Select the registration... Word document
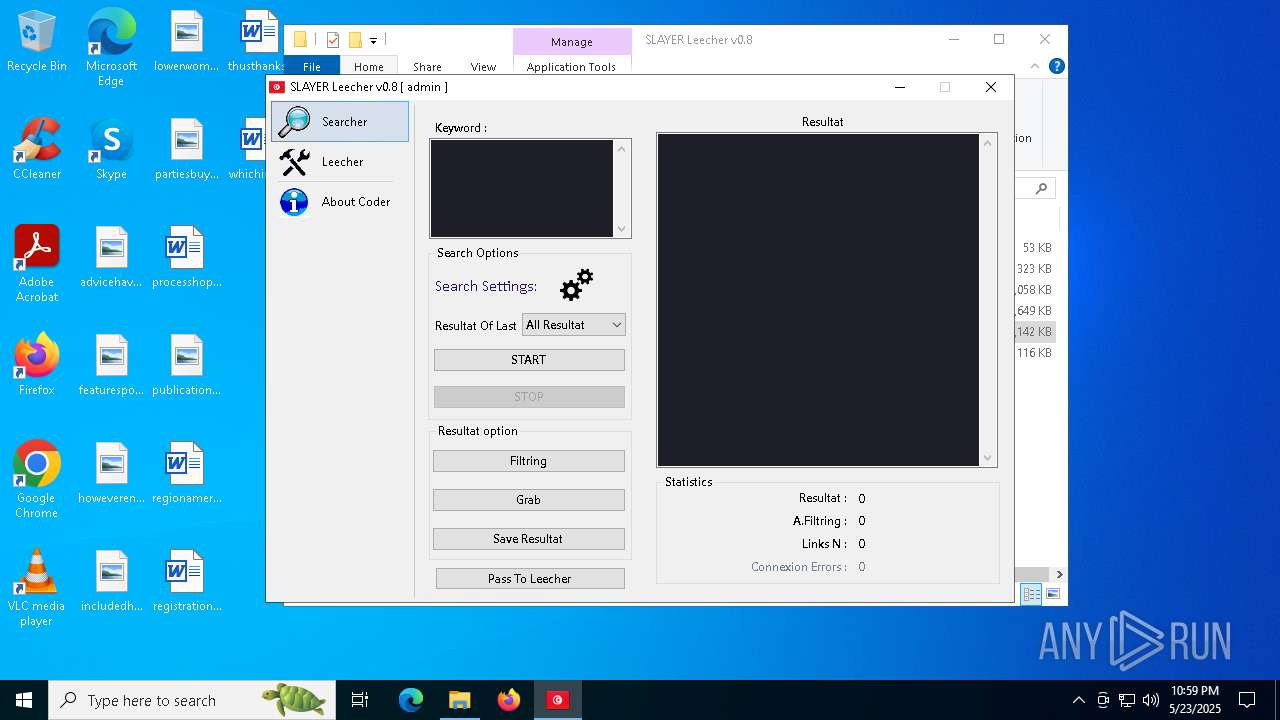The height and width of the screenshot is (720, 1280). (186, 582)
